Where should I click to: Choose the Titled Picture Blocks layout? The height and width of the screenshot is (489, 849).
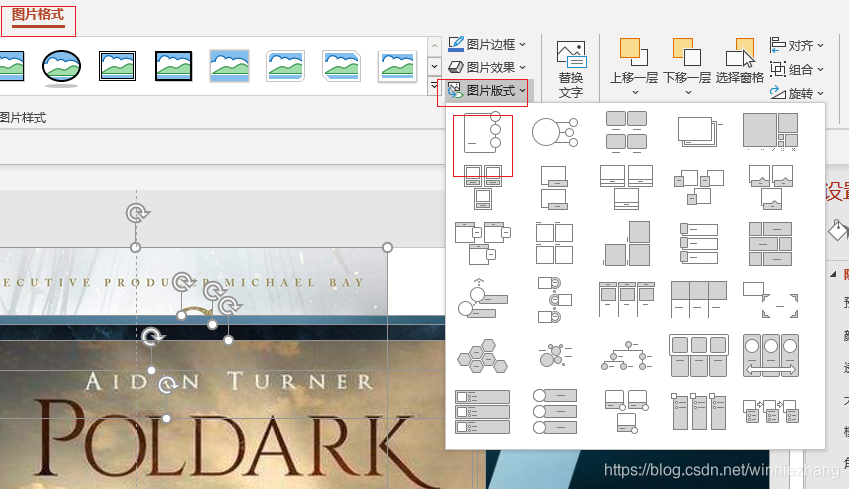coord(482,243)
